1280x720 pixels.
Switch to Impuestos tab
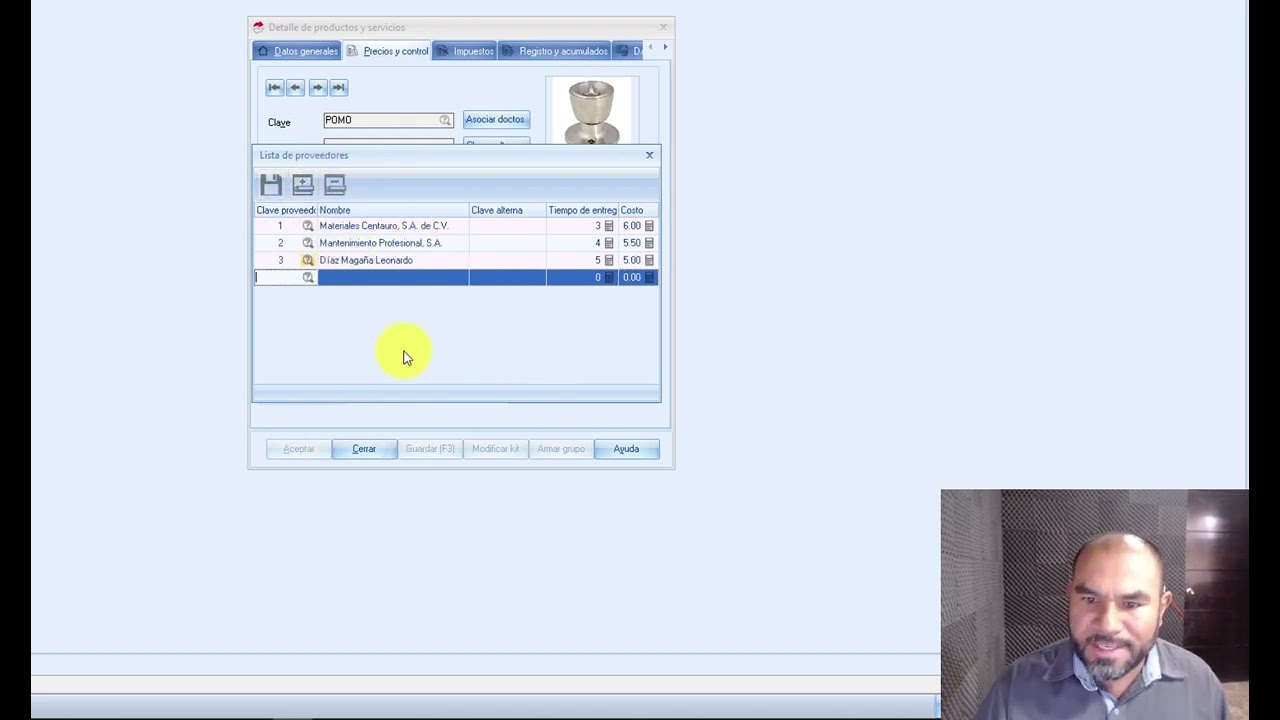[x=465, y=51]
